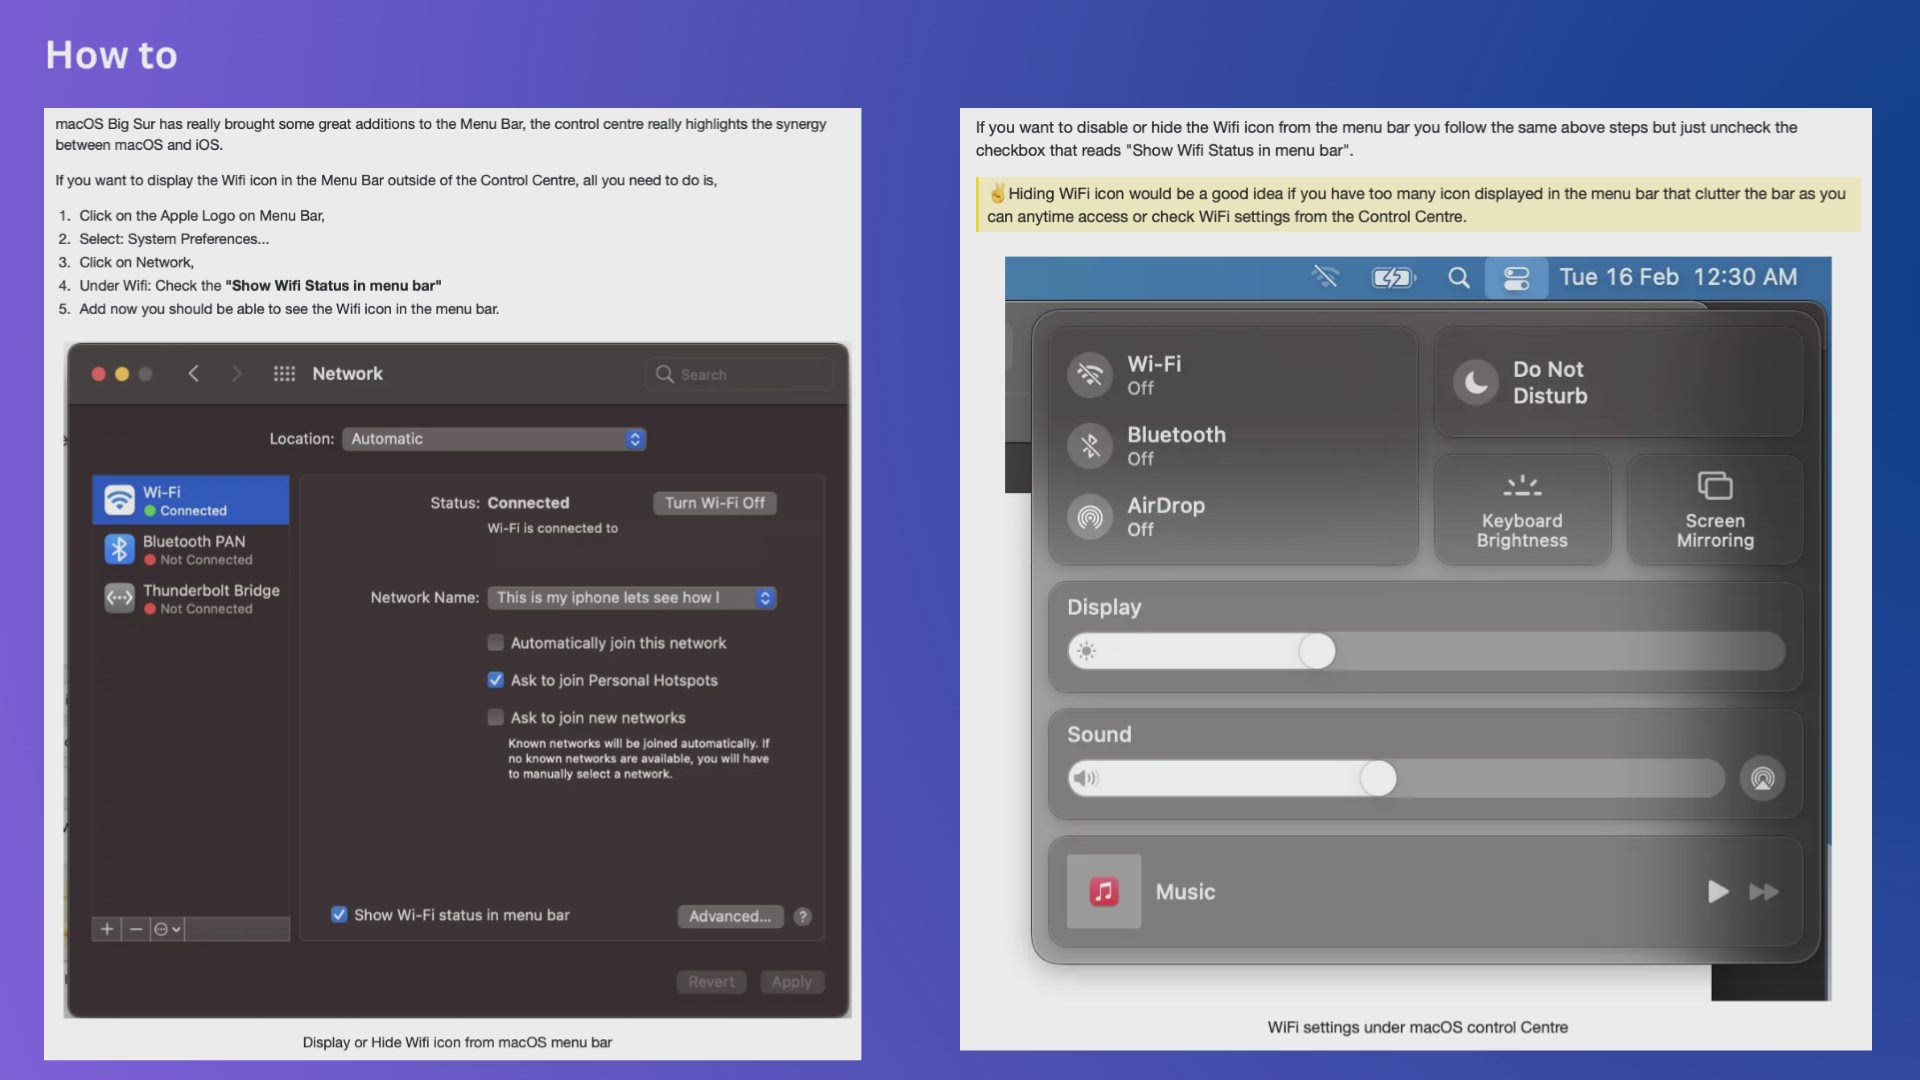Click the Advanced... button
This screenshot has height=1080, width=1920.
coord(729,916)
